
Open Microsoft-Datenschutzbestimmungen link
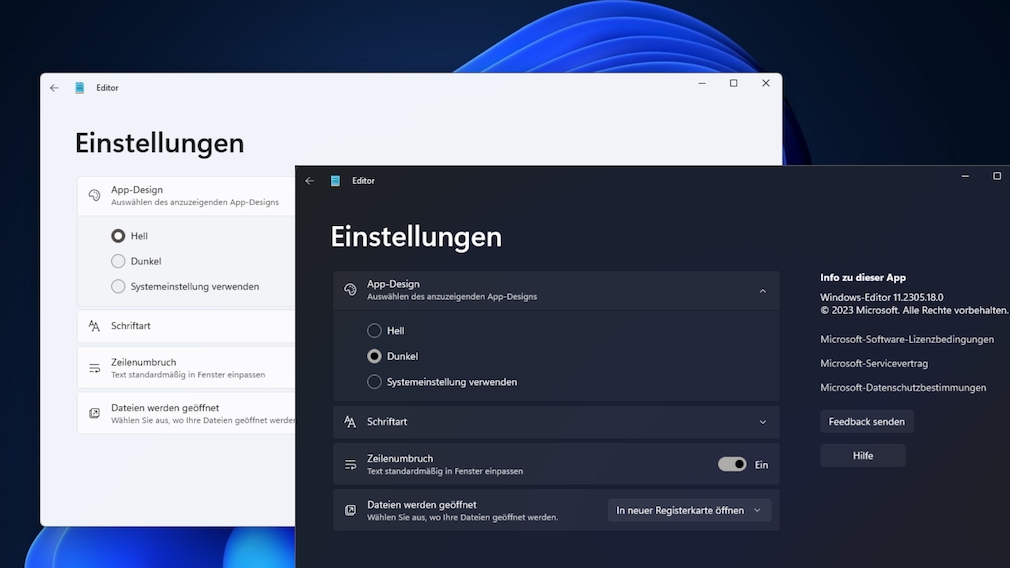[x=903, y=388]
